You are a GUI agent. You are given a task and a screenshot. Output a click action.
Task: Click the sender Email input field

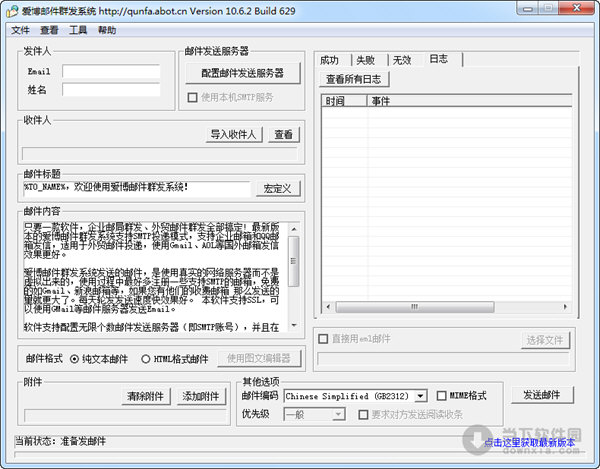point(112,72)
